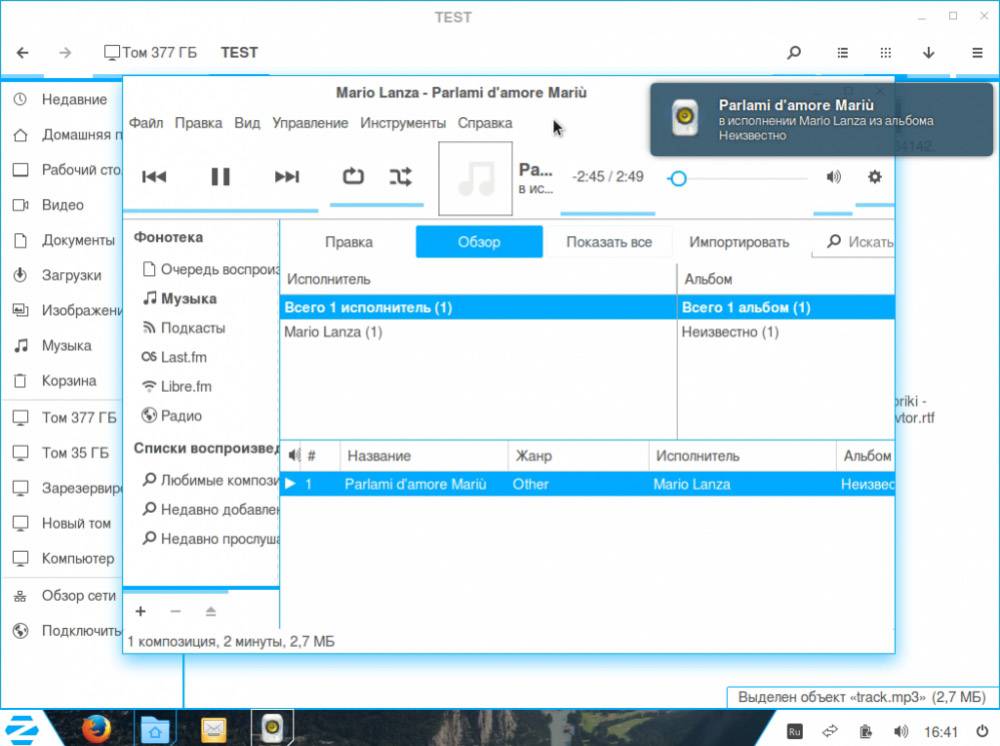The image size is (1000, 746).
Task: Select Радио in the library sidebar
Action: 181,416
